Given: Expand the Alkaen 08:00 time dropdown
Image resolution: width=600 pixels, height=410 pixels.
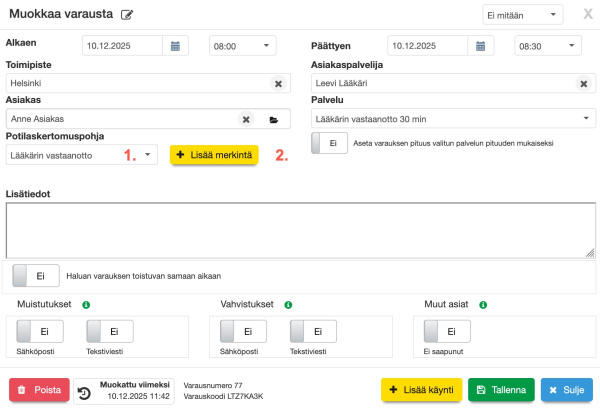Looking at the screenshot, I should [242, 46].
